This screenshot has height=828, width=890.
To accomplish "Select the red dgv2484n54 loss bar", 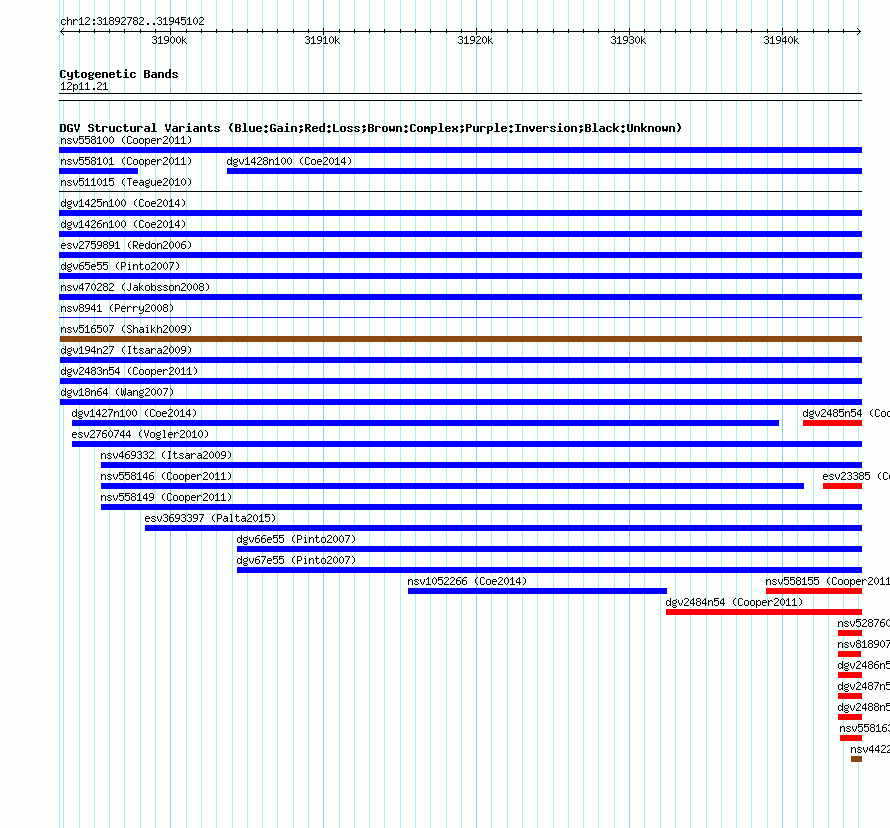I will pyautogui.click(x=764, y=612).
